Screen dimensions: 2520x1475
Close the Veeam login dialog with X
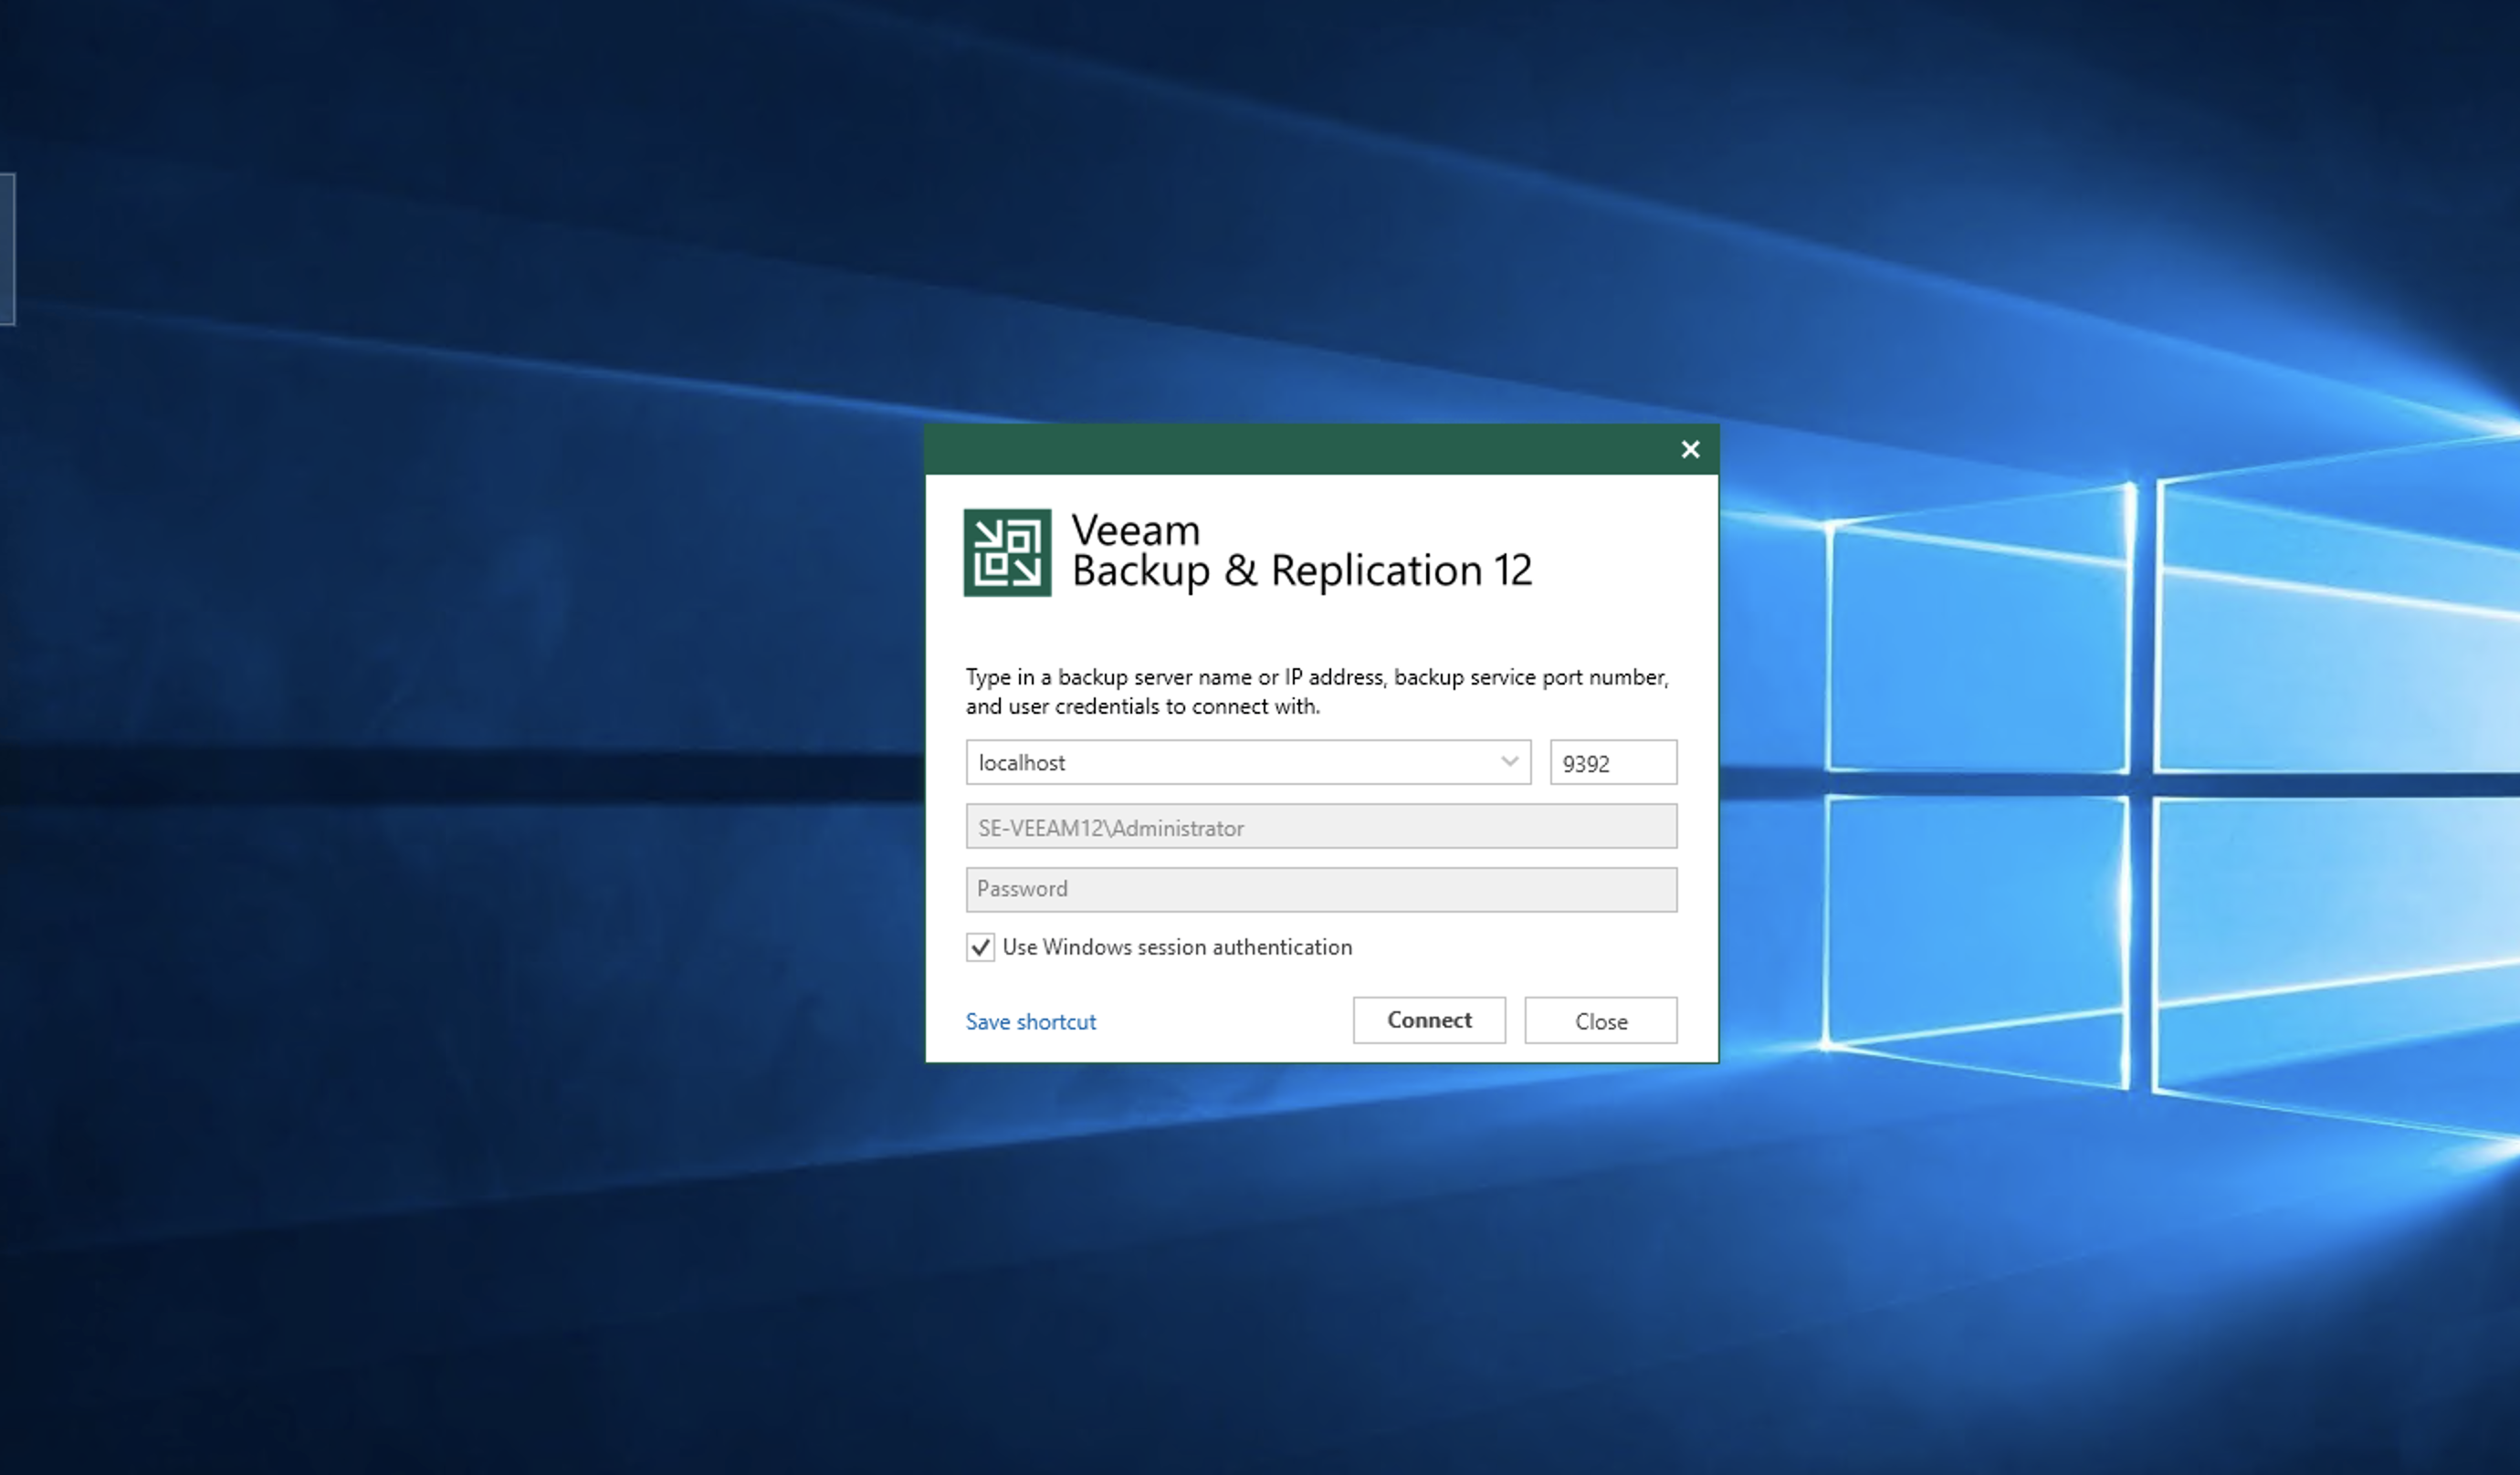point(1690,450)
